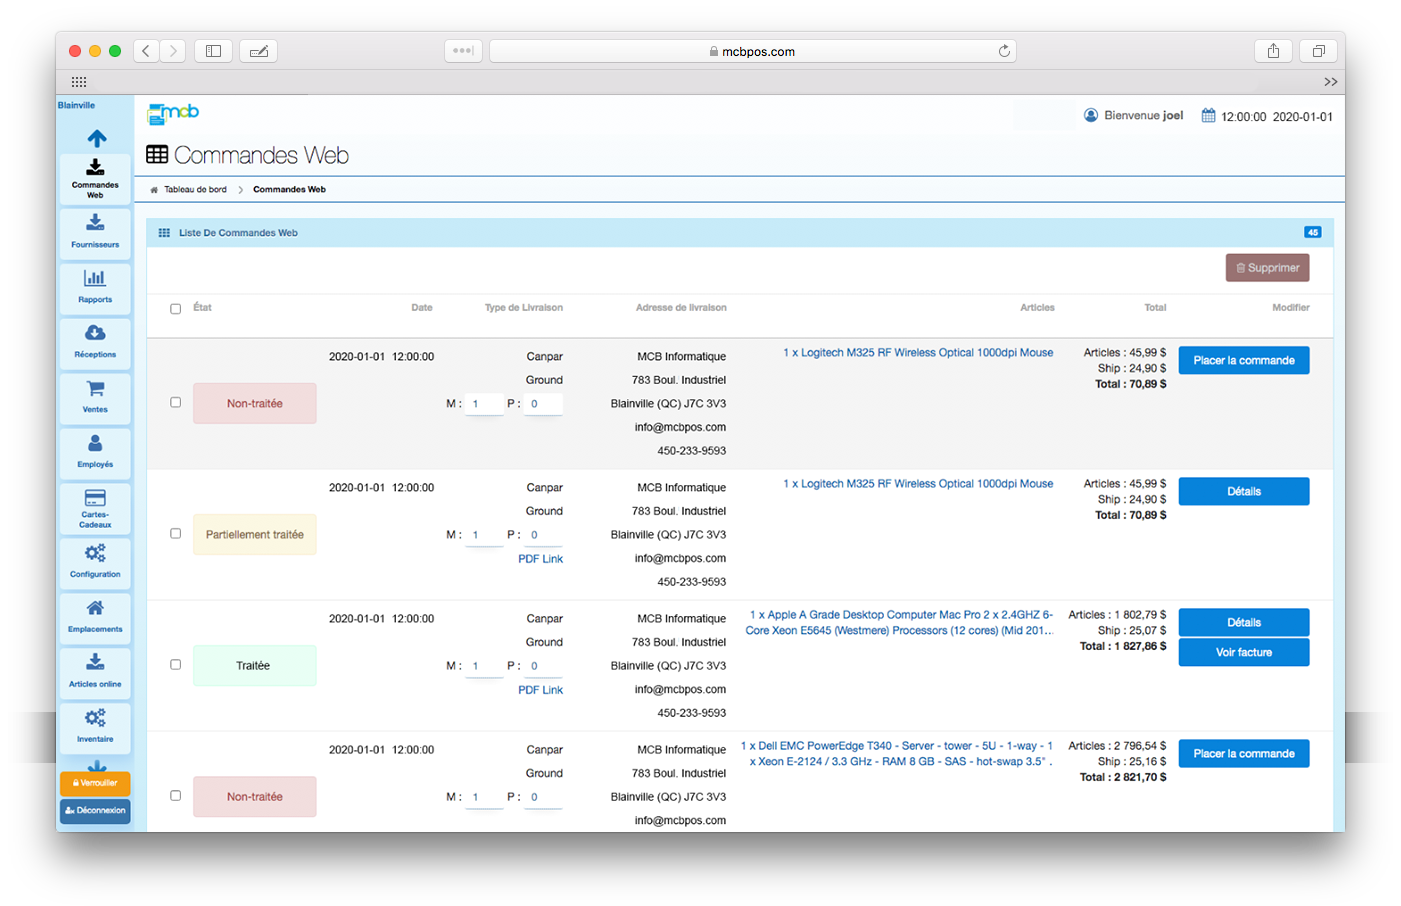Open the favorites grid icon
1401x906 pixels.
click(79, 82)
